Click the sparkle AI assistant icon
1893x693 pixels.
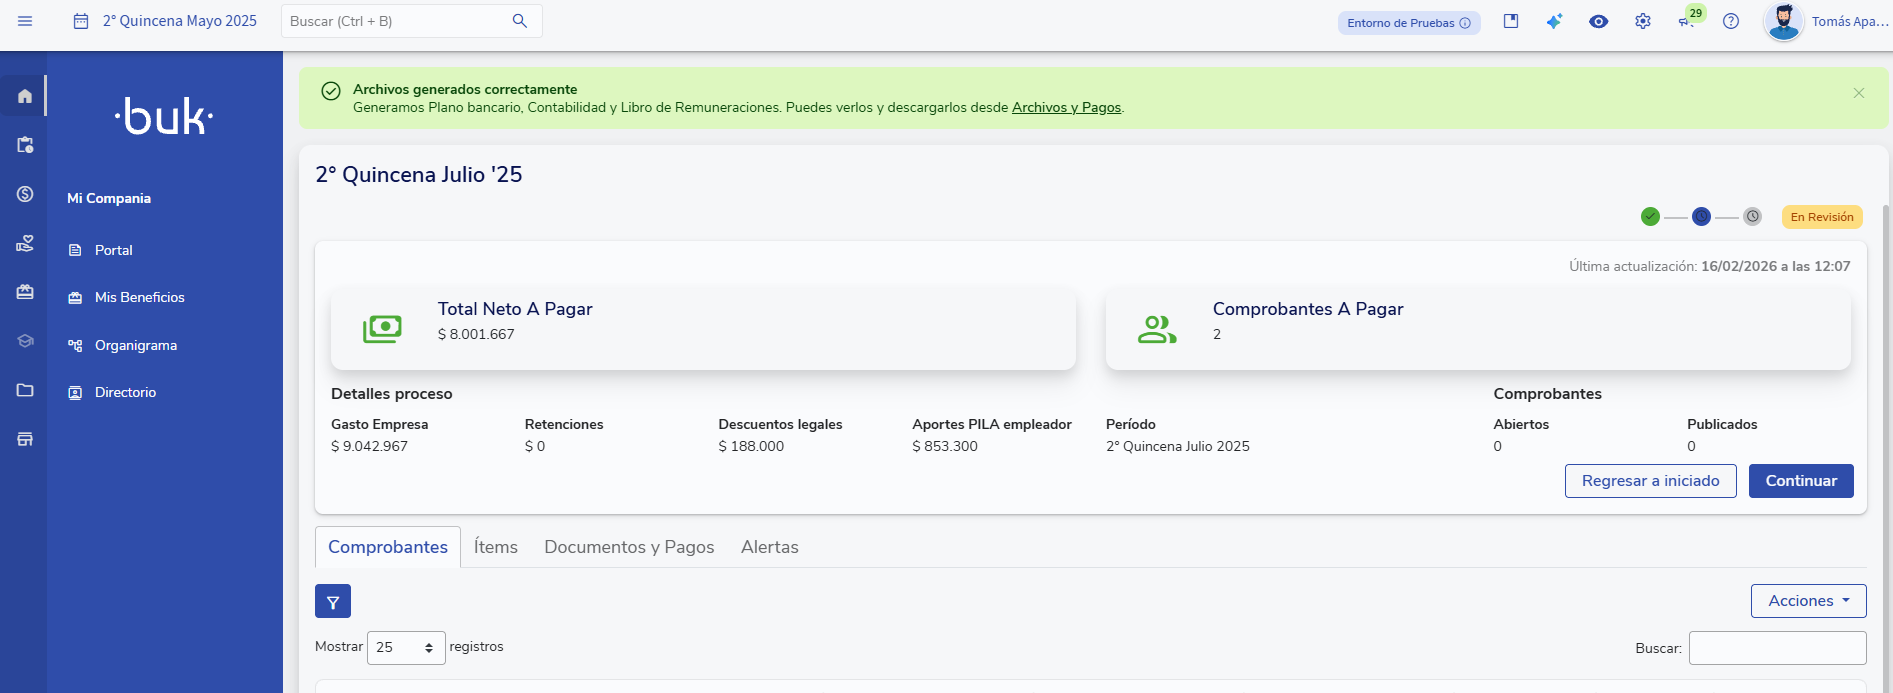(1554, 21)
